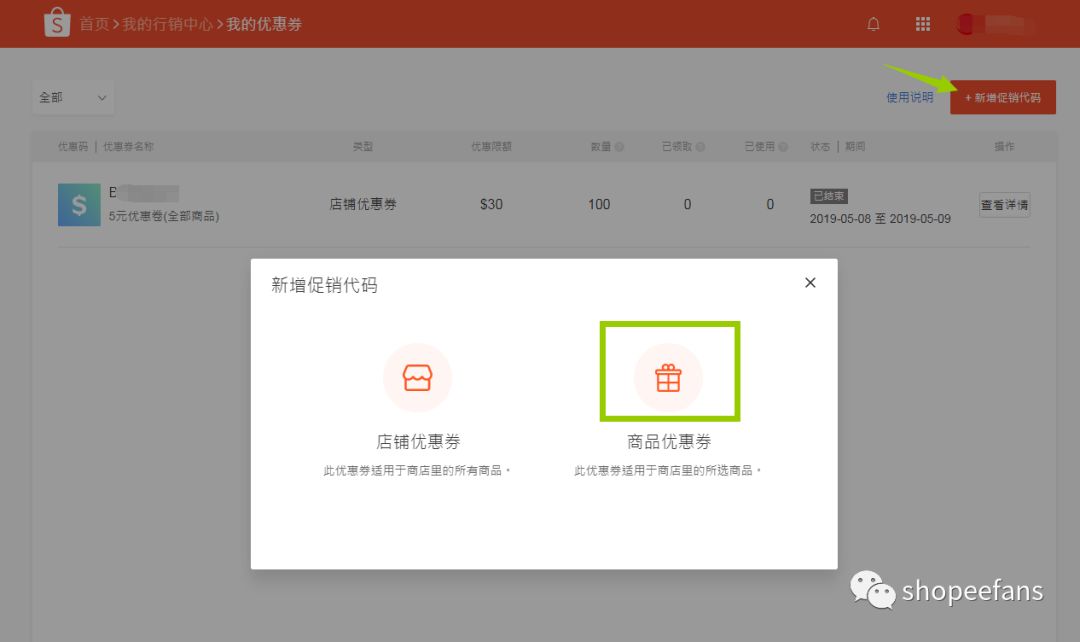Screen dimensions: 1080x642
Task: Open the notification bell
Action: pos(873,23)
